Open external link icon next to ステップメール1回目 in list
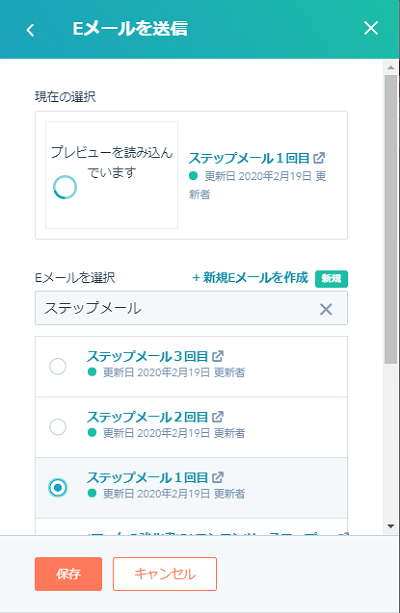The width and height of the screenshot is (400, 613). coord(217,477)
